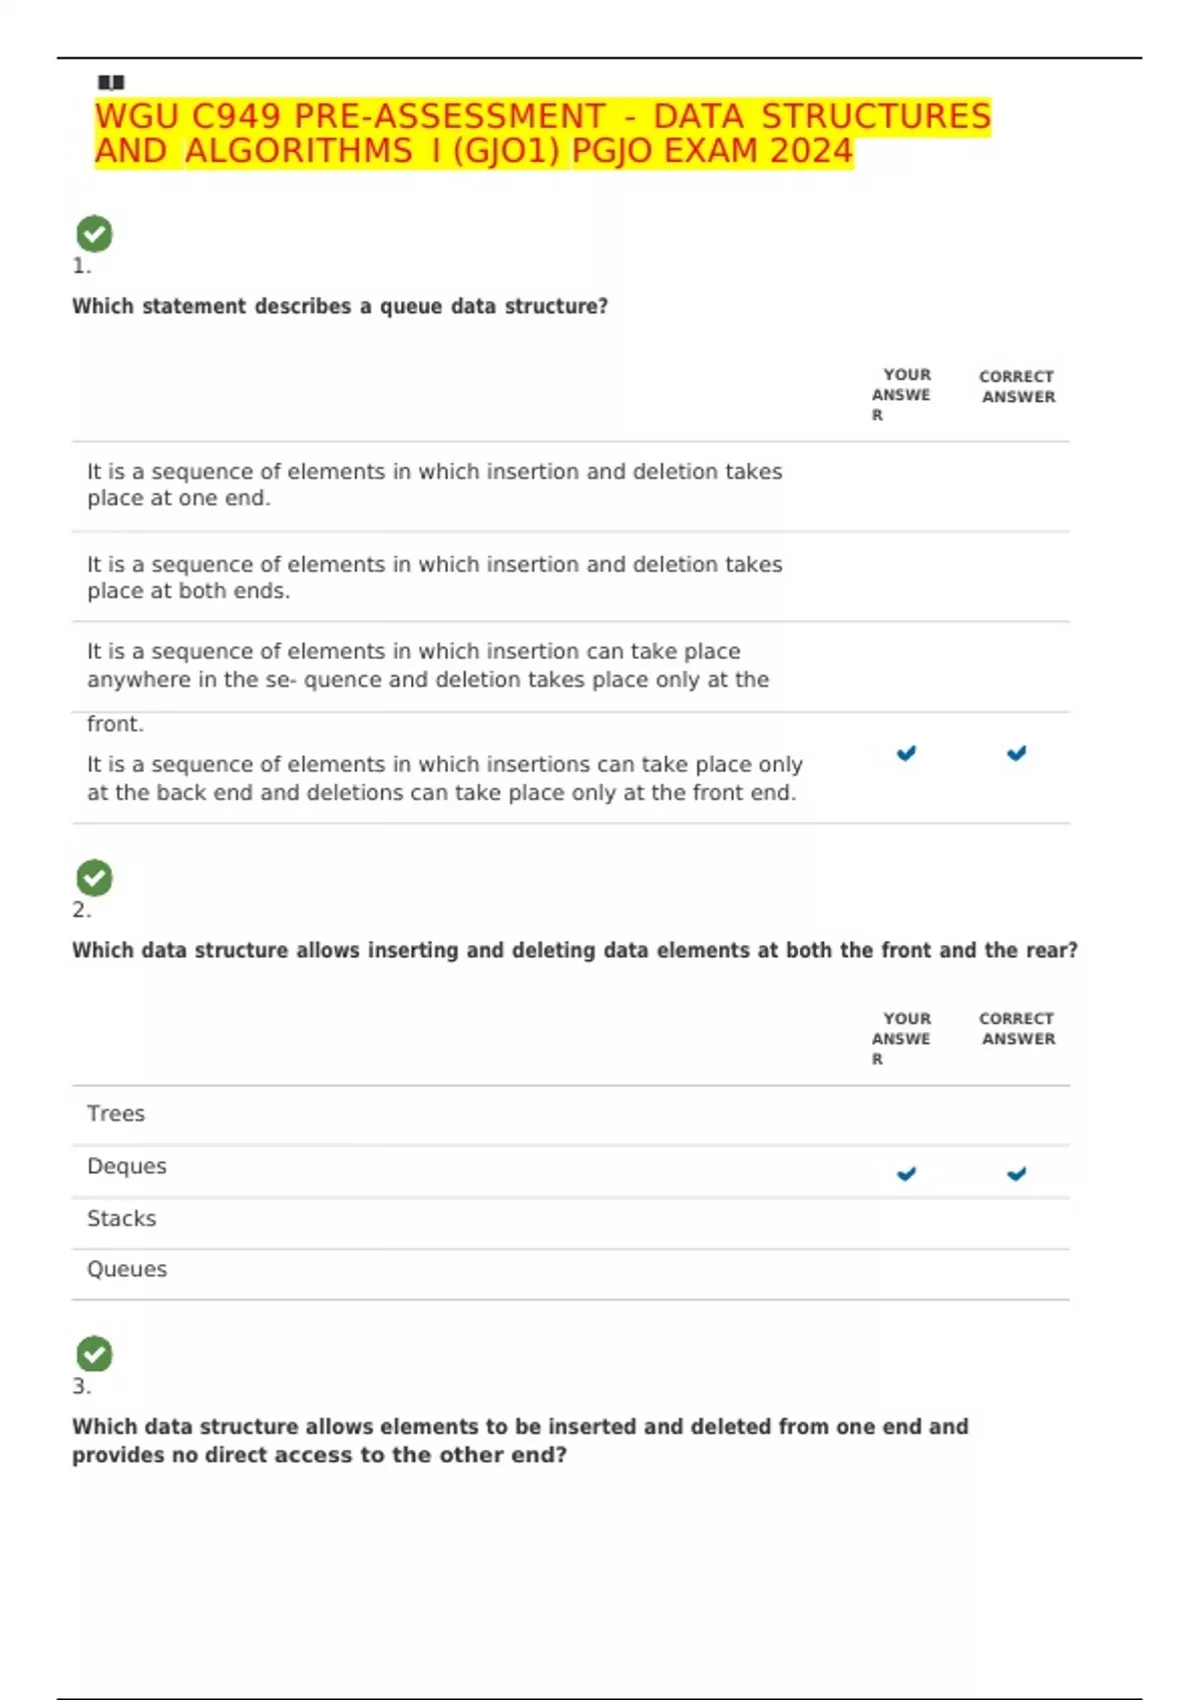Click the small book icon above the title

tap(111, 82)
